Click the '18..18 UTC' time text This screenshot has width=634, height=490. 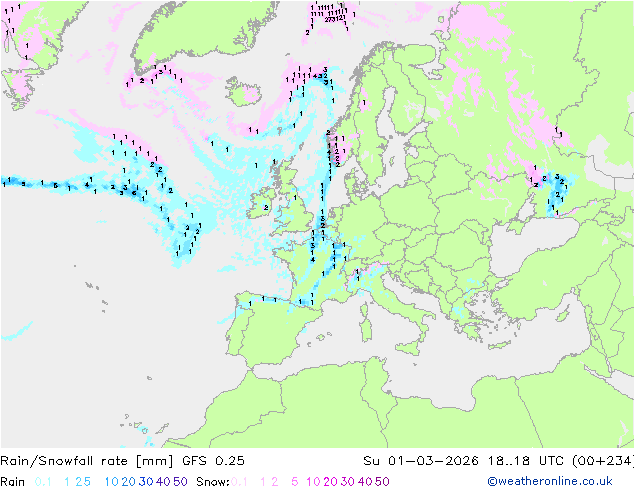(x=525, y=461)
